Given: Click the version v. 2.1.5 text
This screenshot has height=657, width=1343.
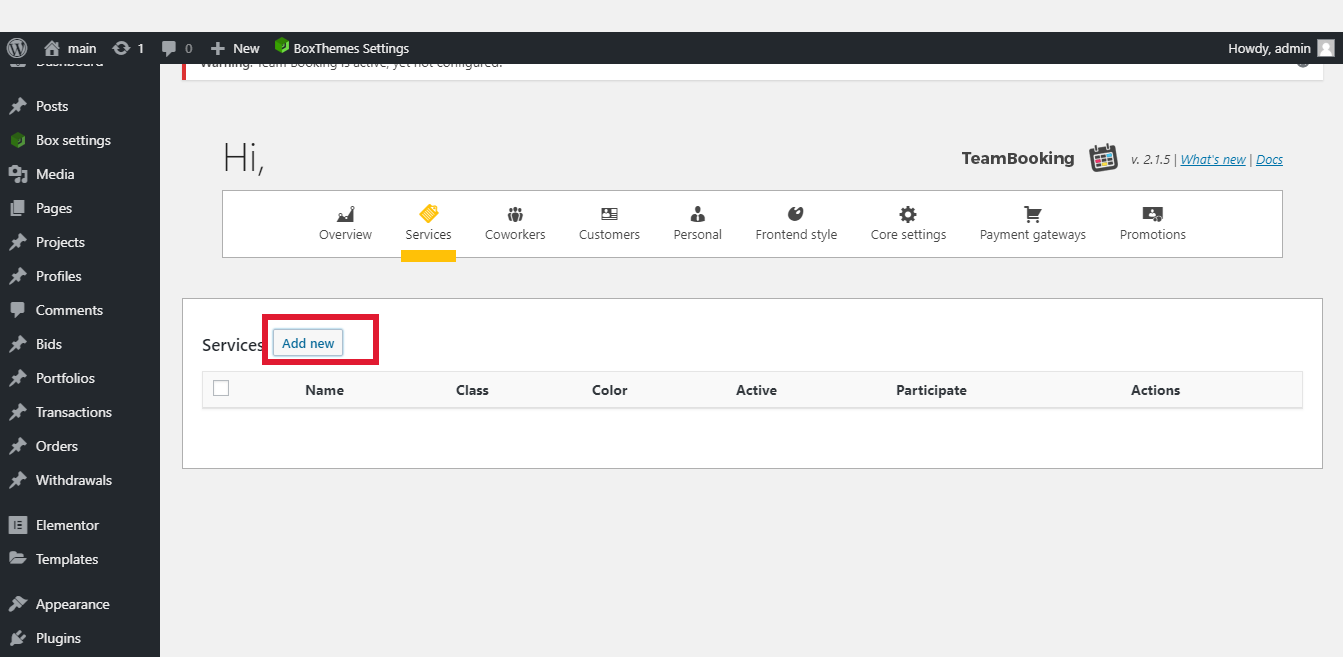Looking at the screenshot, I should 1153,159.
